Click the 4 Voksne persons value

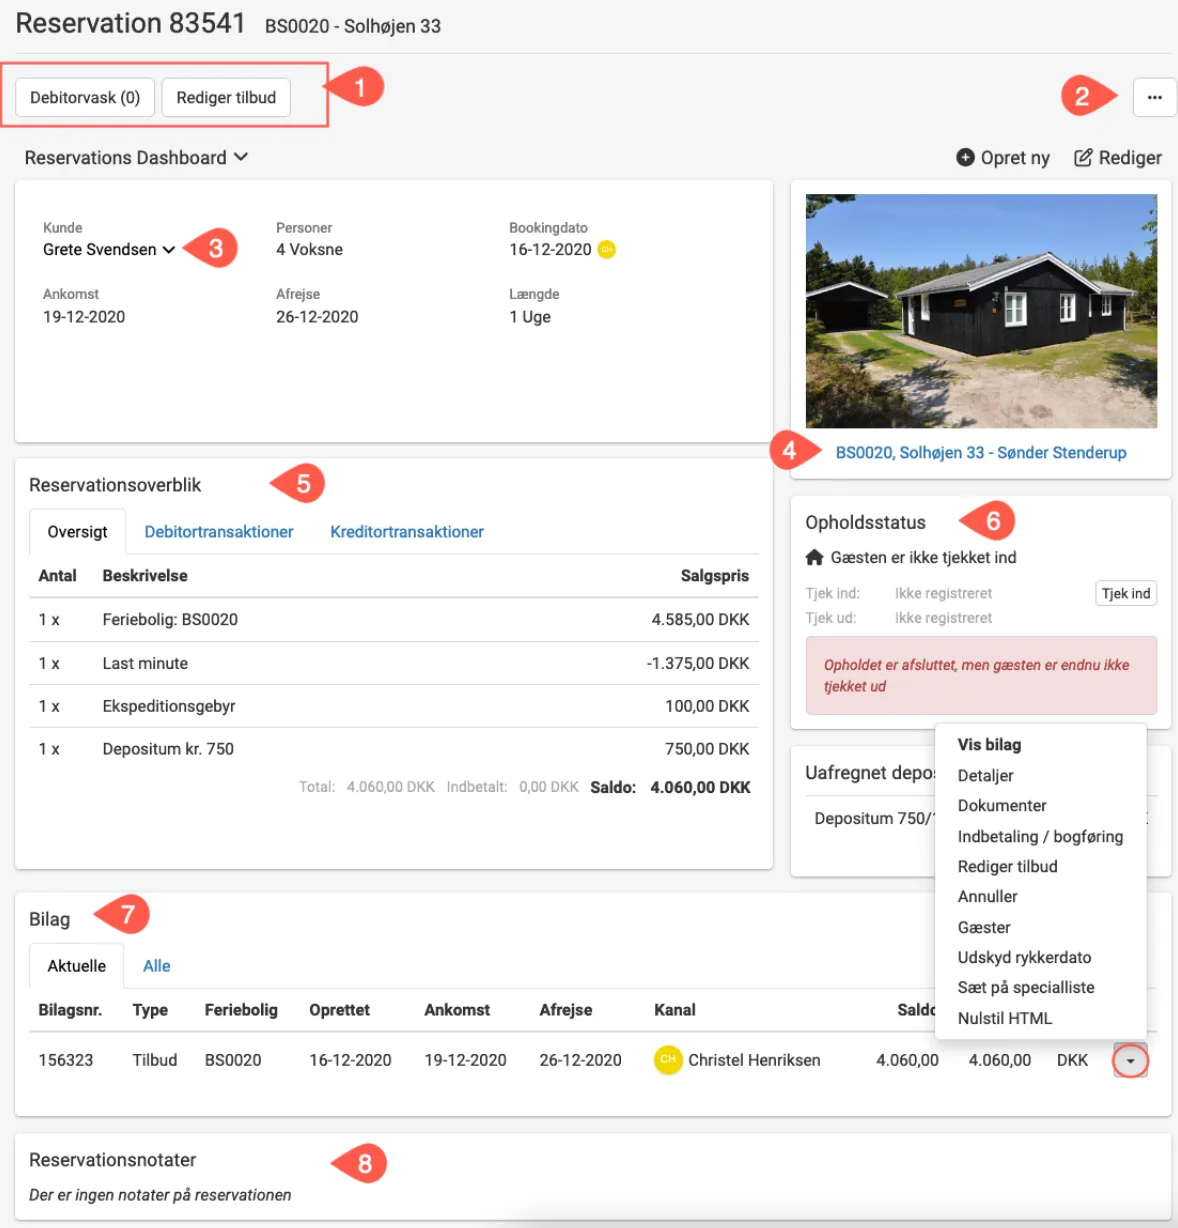pyautogui.click(x=309, y=250)
